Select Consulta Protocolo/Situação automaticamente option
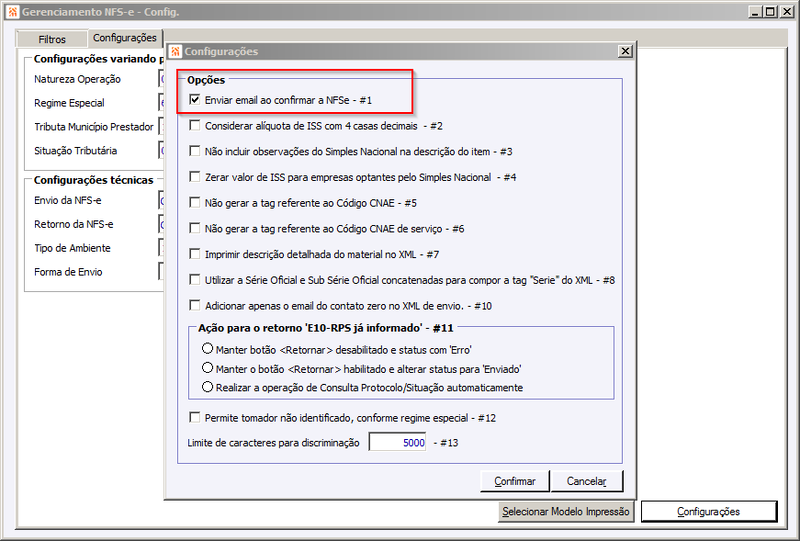Image resolution: width=800 pixels, height=541 pixels. [207, 387]
